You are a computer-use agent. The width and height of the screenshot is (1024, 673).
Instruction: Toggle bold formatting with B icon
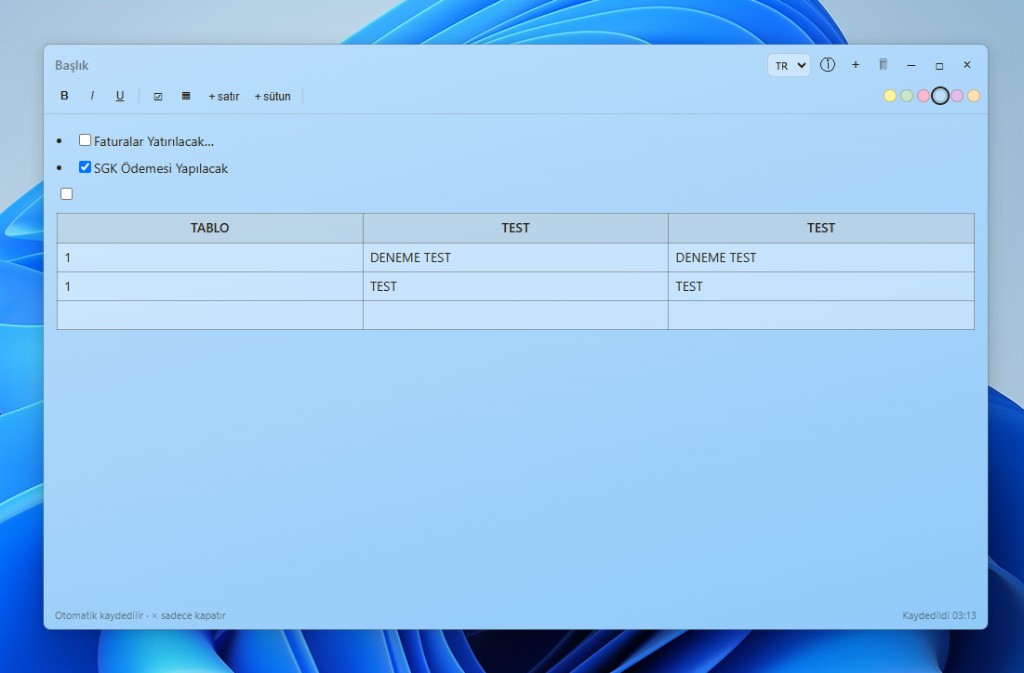64,96
